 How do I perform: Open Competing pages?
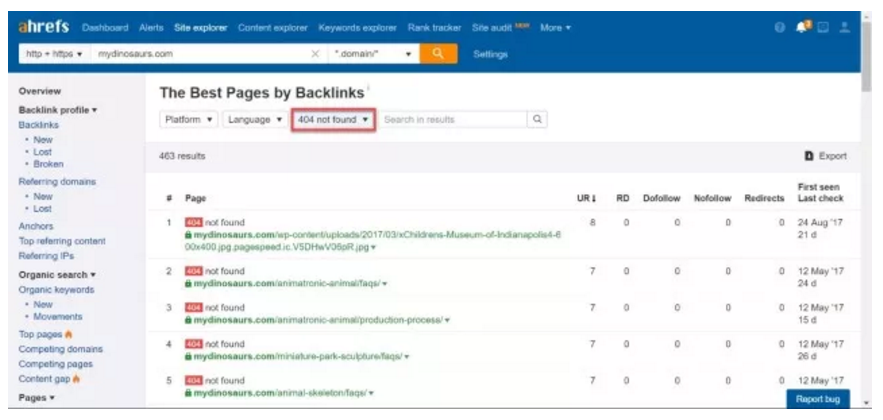(x=55, y=364)
